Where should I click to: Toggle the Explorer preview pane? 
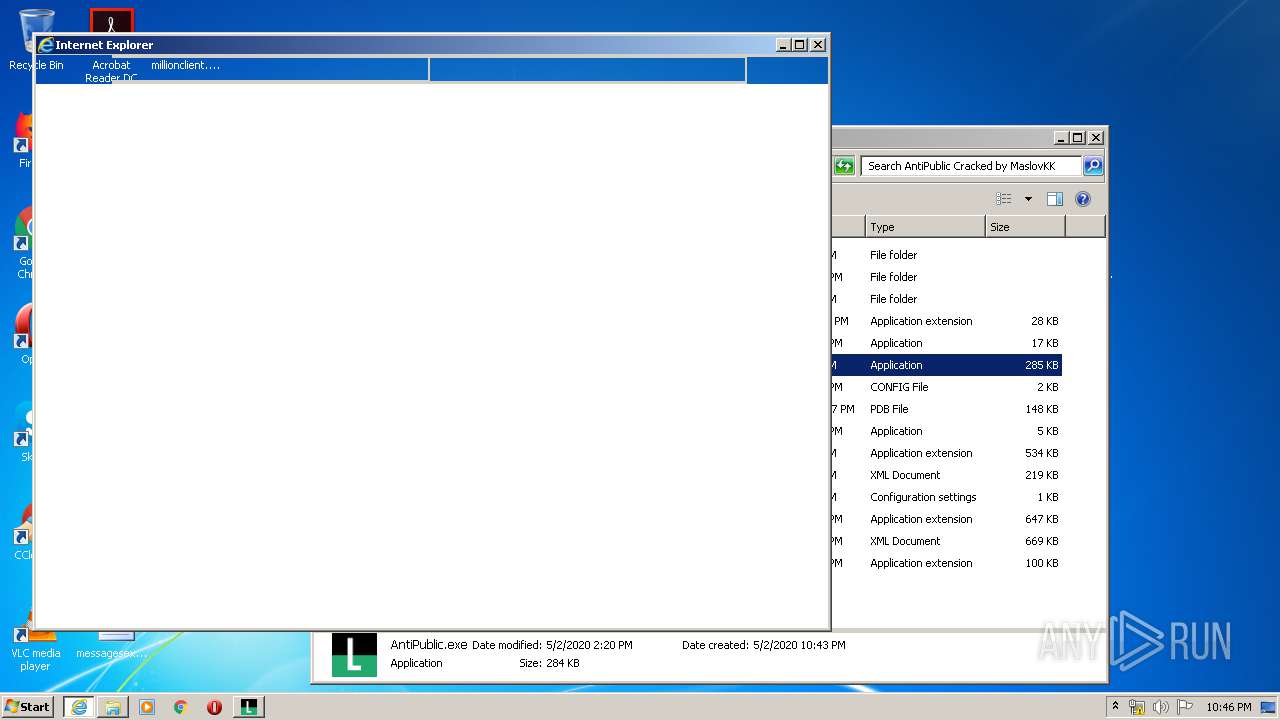[1054, 199]
